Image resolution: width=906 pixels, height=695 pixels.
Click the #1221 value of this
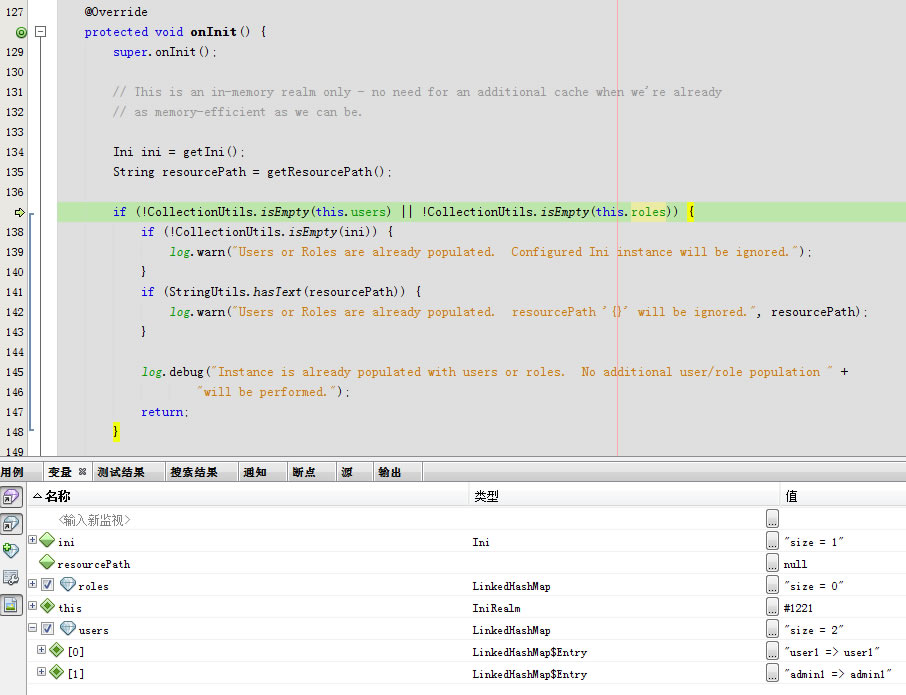click(x=798, y=608)
